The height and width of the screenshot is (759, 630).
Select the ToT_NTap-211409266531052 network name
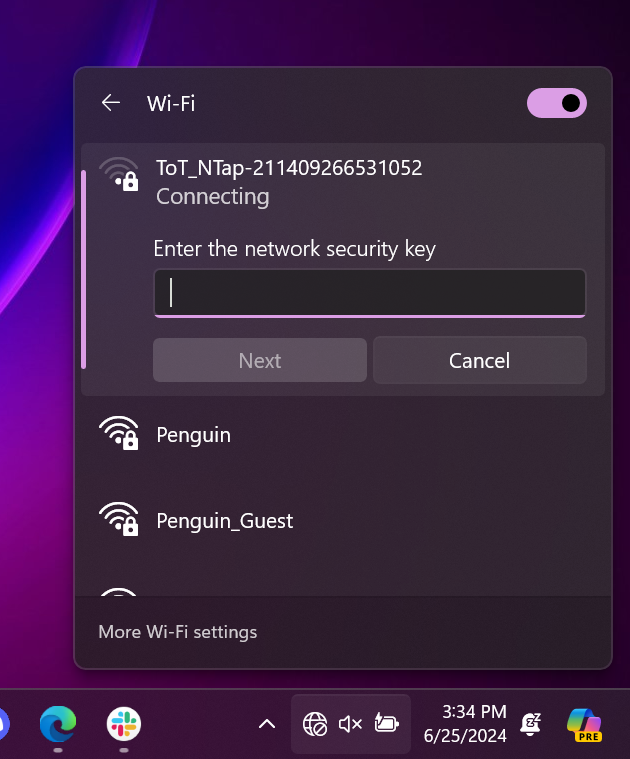(x=289, y=168)
